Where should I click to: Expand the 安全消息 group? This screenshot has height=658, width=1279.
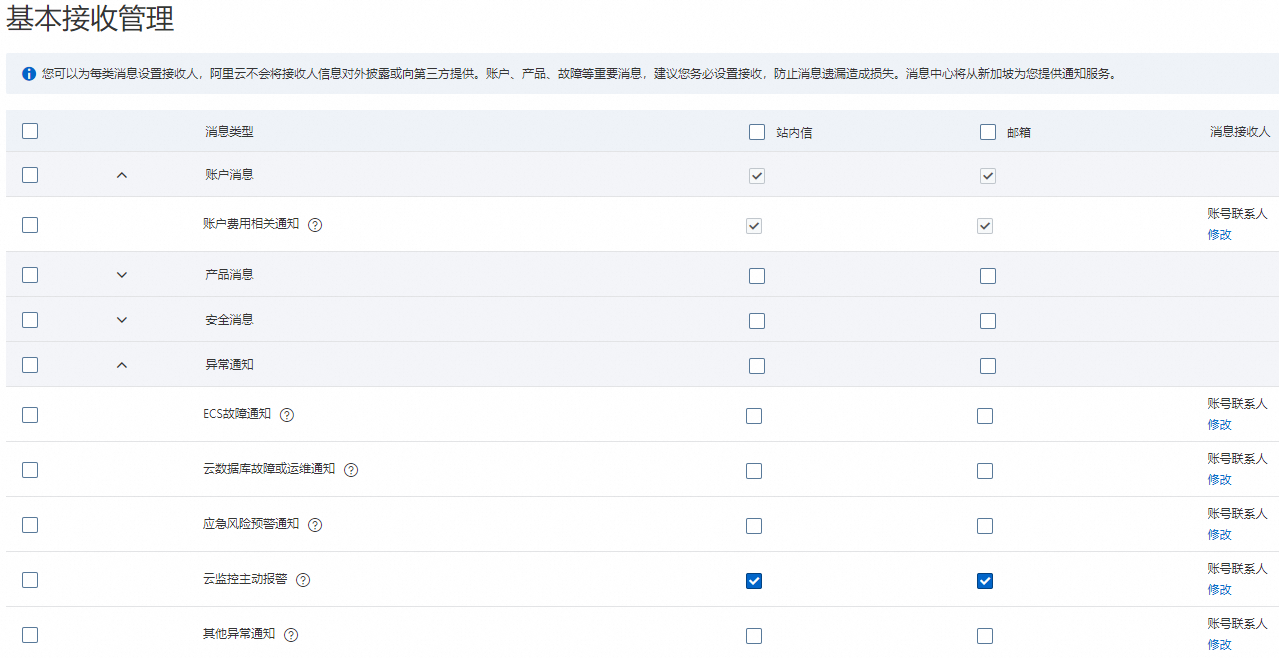(122, 320)
